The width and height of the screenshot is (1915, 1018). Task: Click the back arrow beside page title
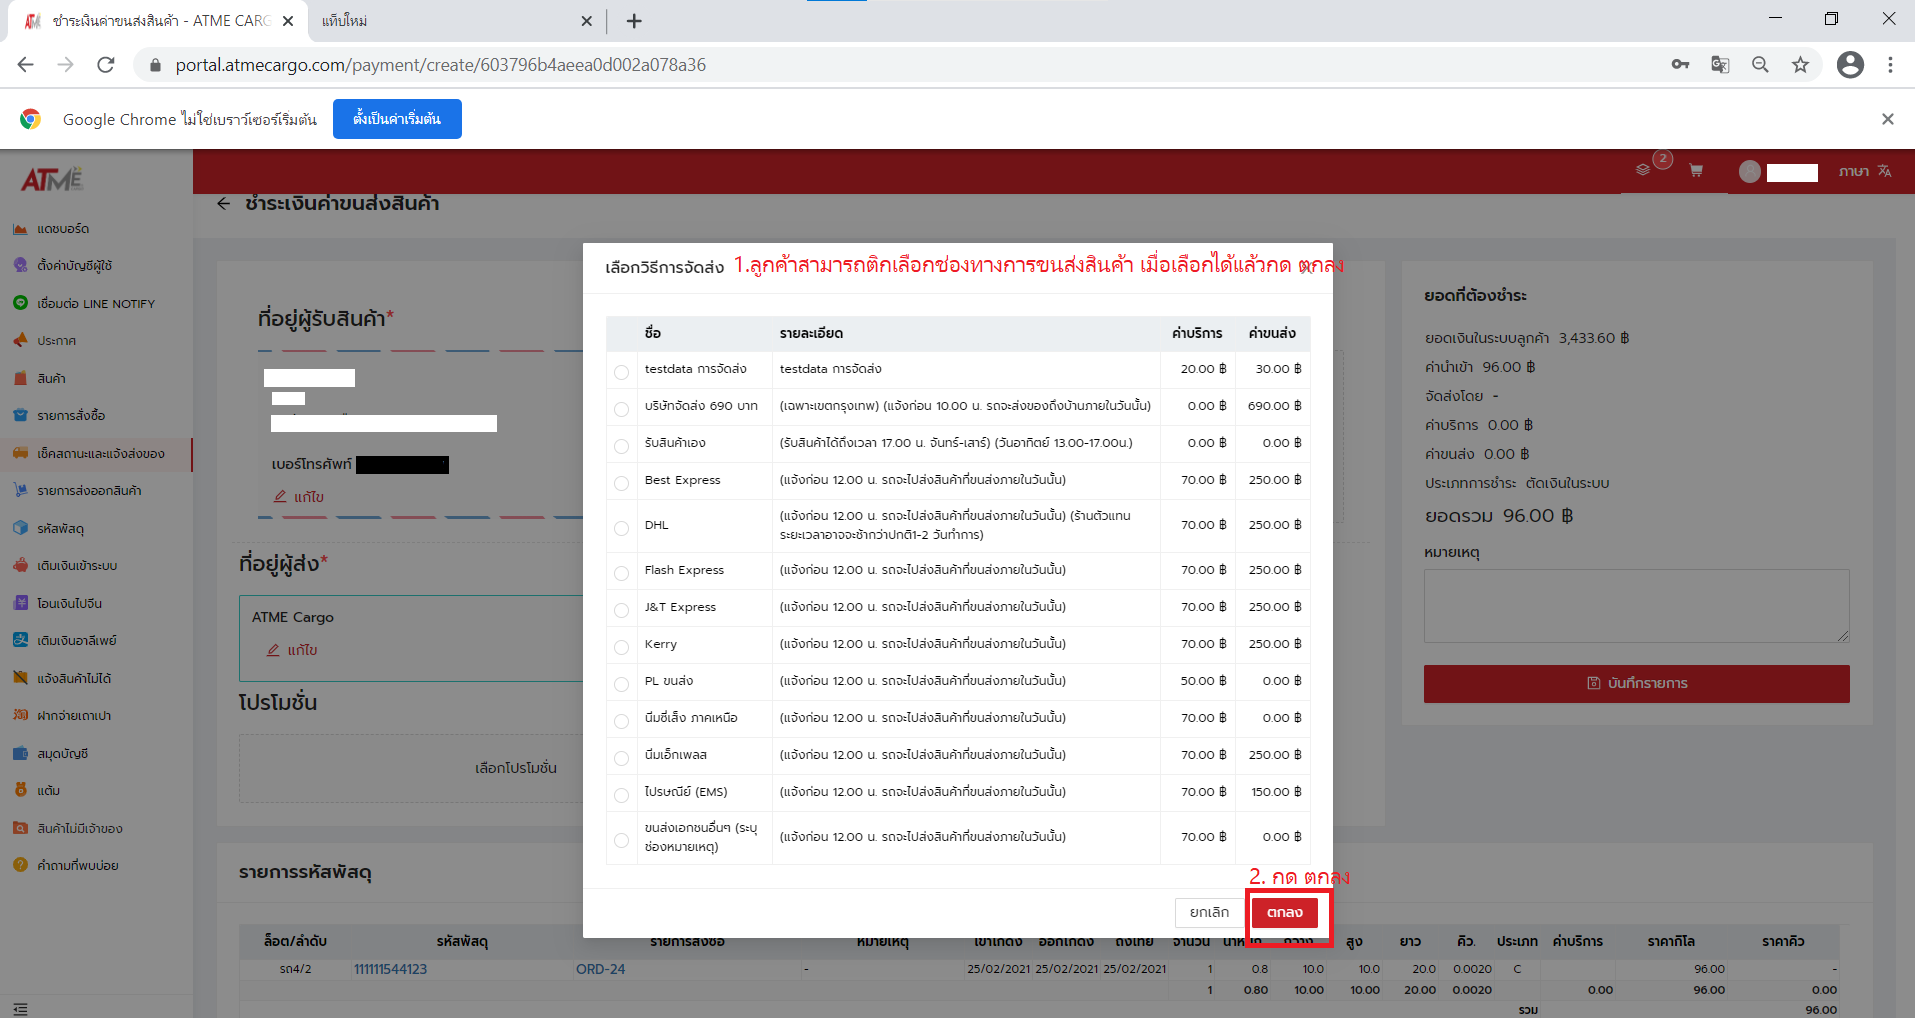tap(224, 204)
